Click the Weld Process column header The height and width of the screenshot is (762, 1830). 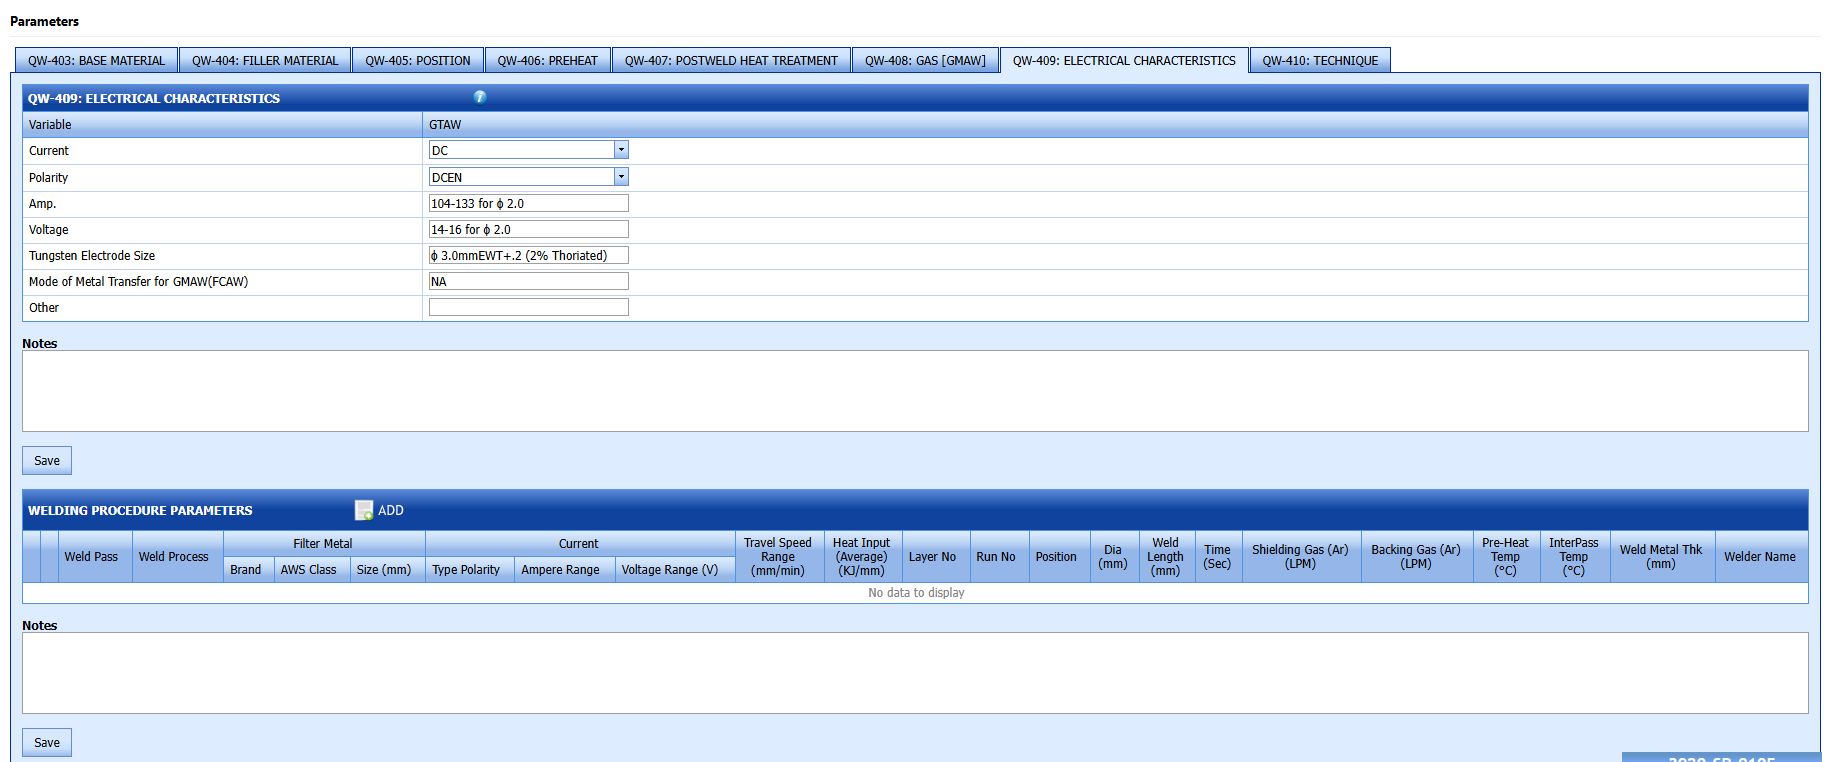[174, 557]
